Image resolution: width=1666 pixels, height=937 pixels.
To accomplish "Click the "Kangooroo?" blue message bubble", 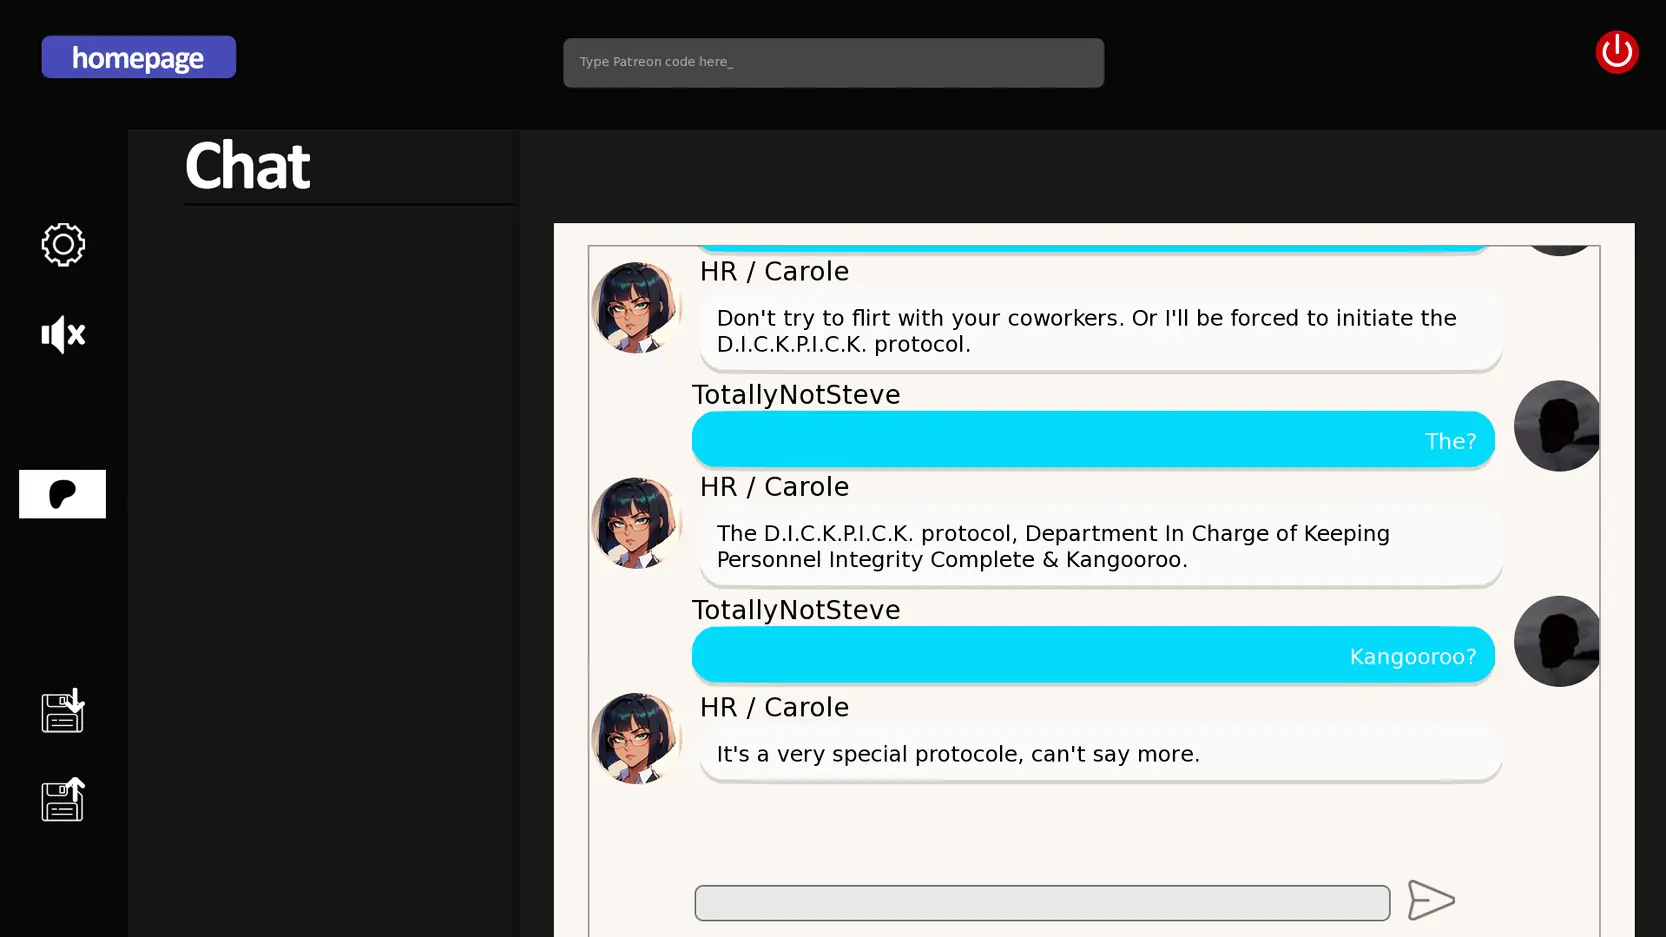I will coord(1092,655).
